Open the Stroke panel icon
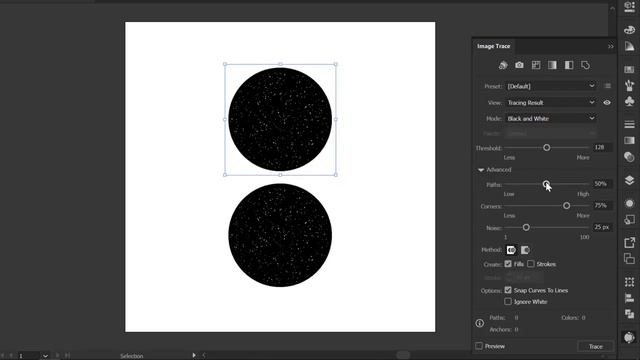This screenshot has height=360, width=640. coord(629,124)
